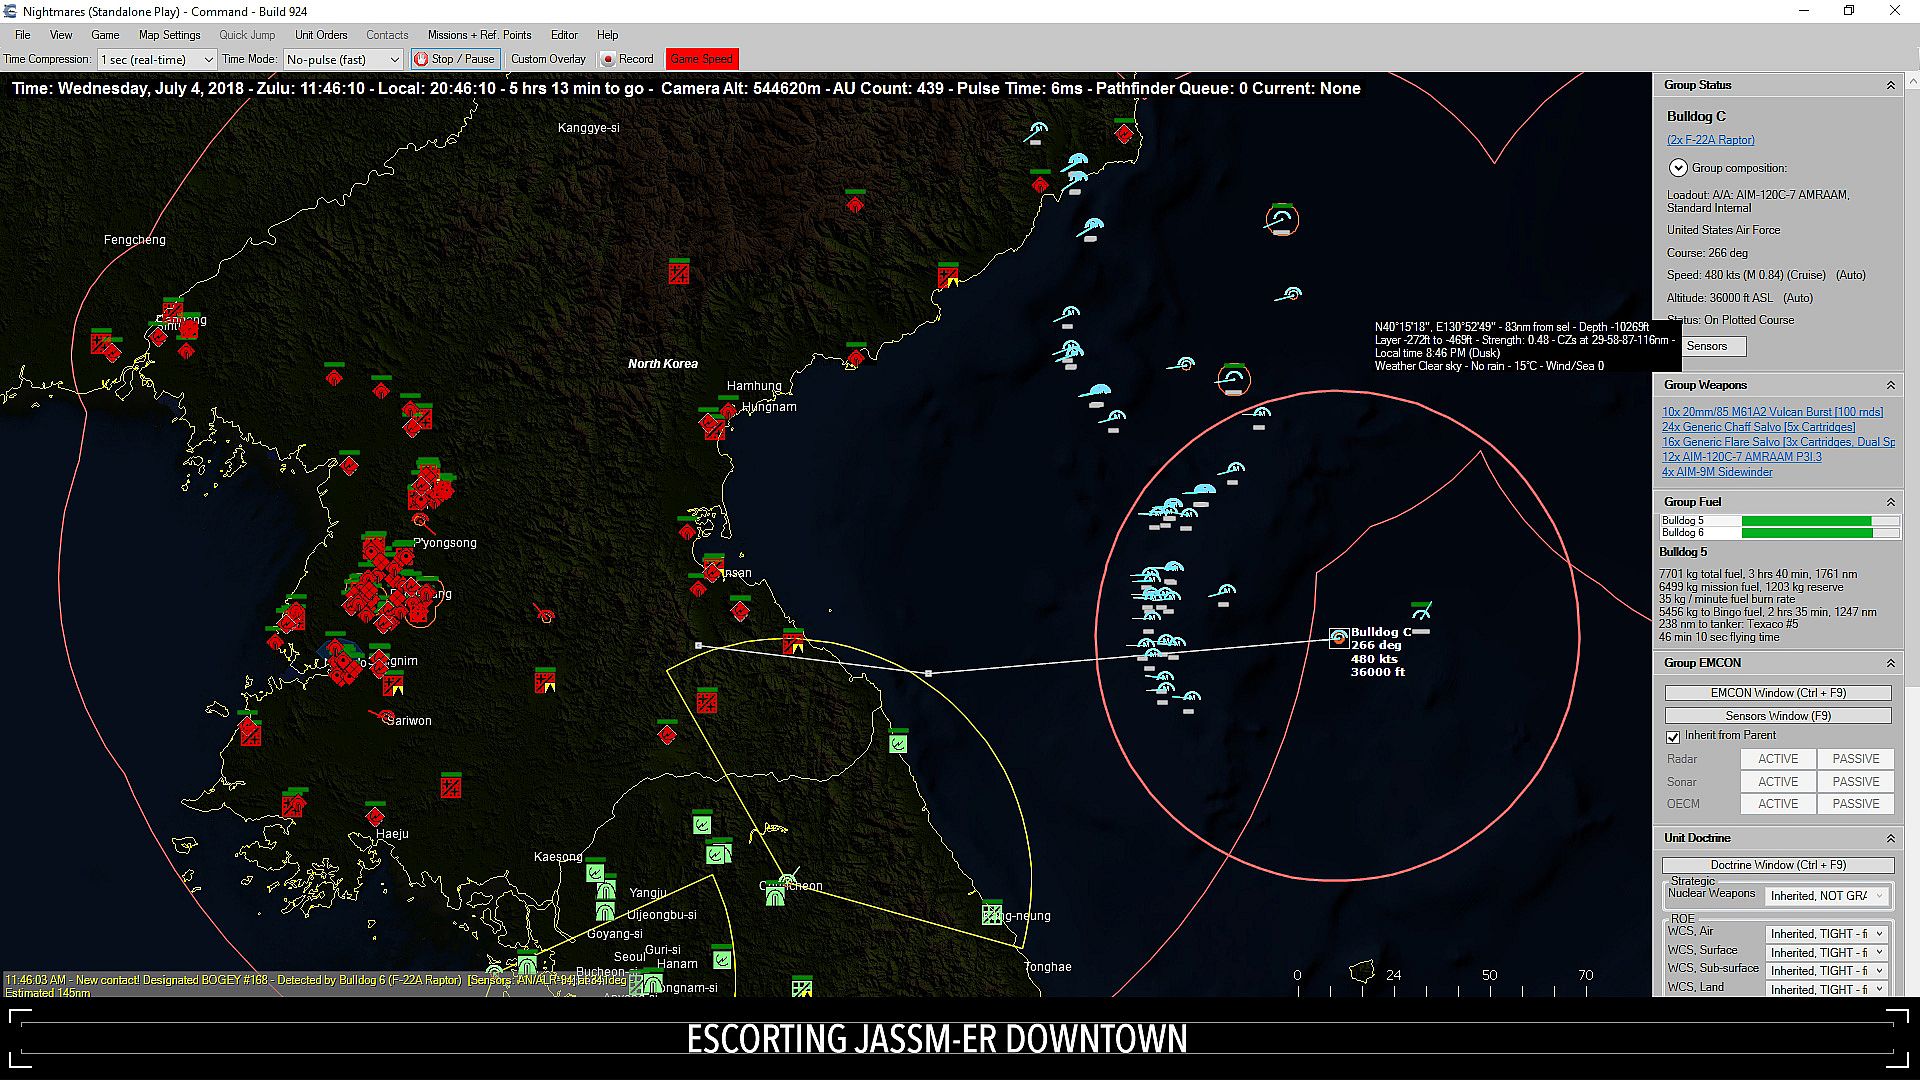This screenshot has width=1920, height=1080.
Task: Click the right panel vertical scrollbar
Action: pos(1911,400)
